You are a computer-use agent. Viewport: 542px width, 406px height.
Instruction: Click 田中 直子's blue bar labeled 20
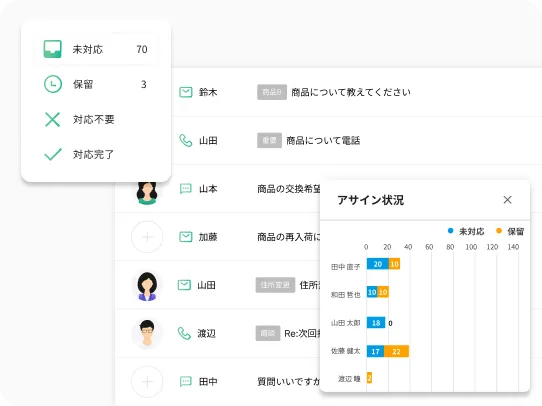point(377,264)
